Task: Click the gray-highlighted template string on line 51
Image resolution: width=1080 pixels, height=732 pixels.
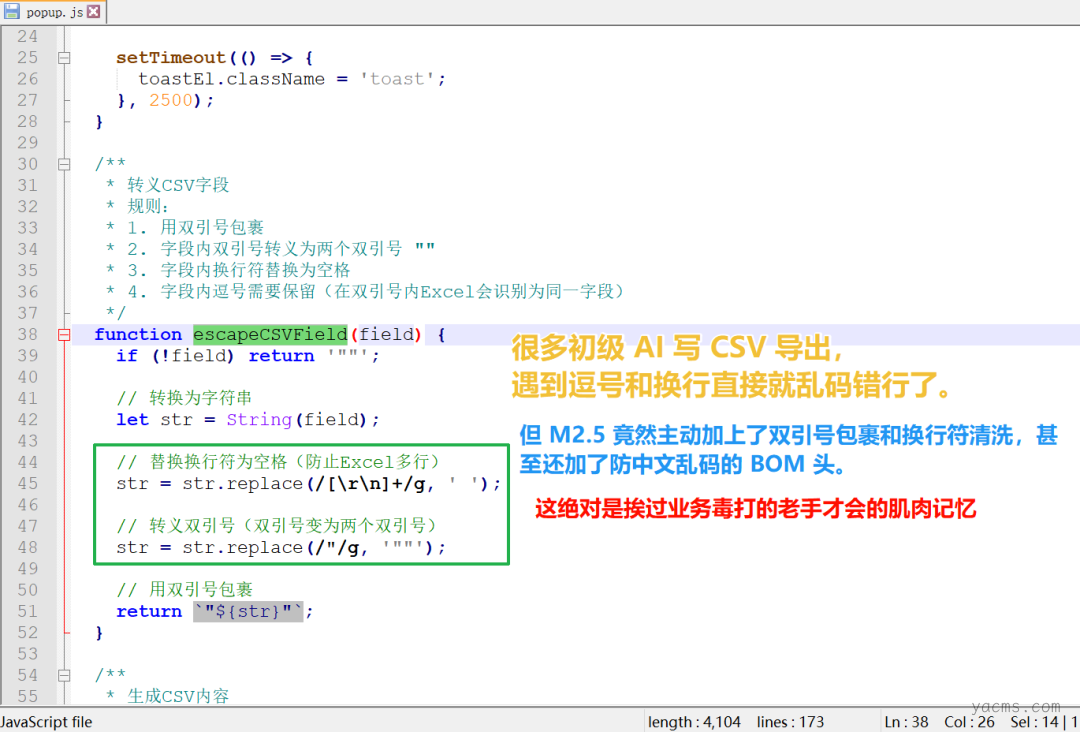Action: [x=248, y=611]
